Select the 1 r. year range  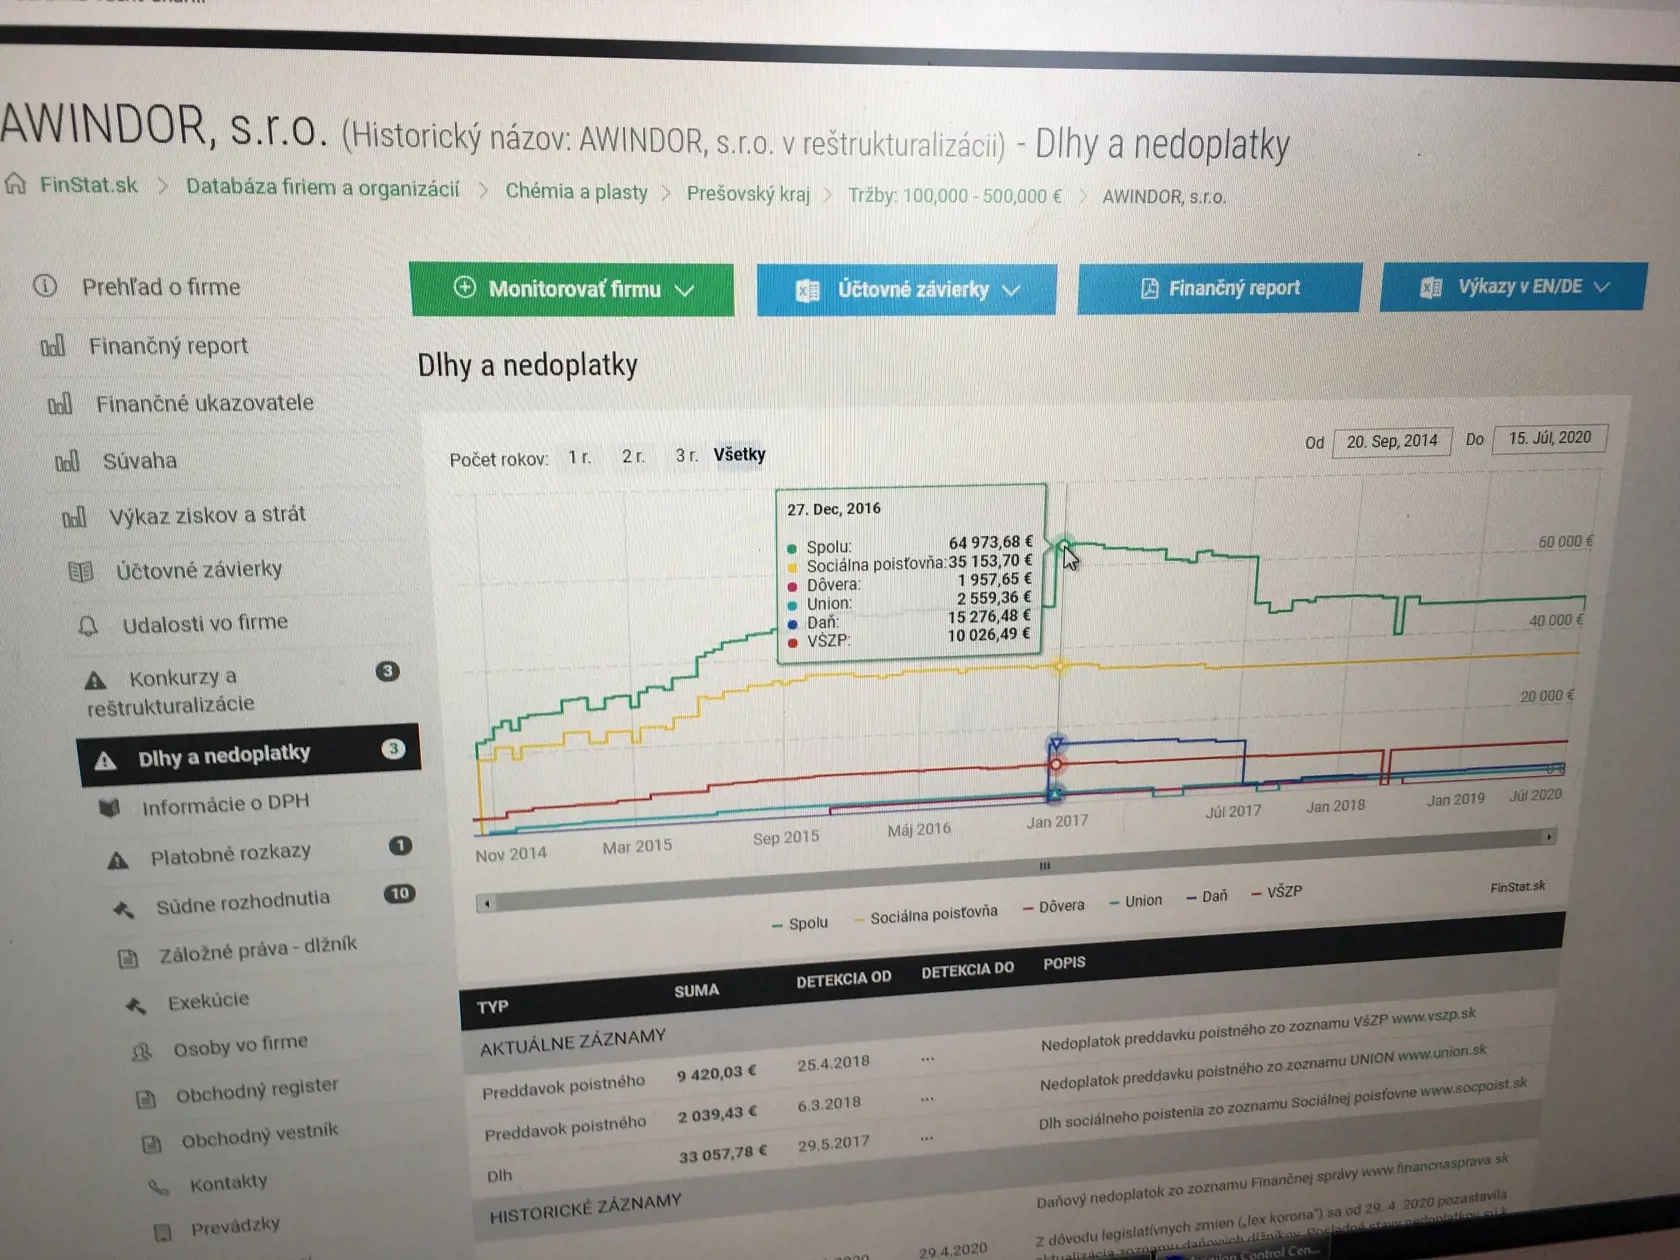coord(580,457)
